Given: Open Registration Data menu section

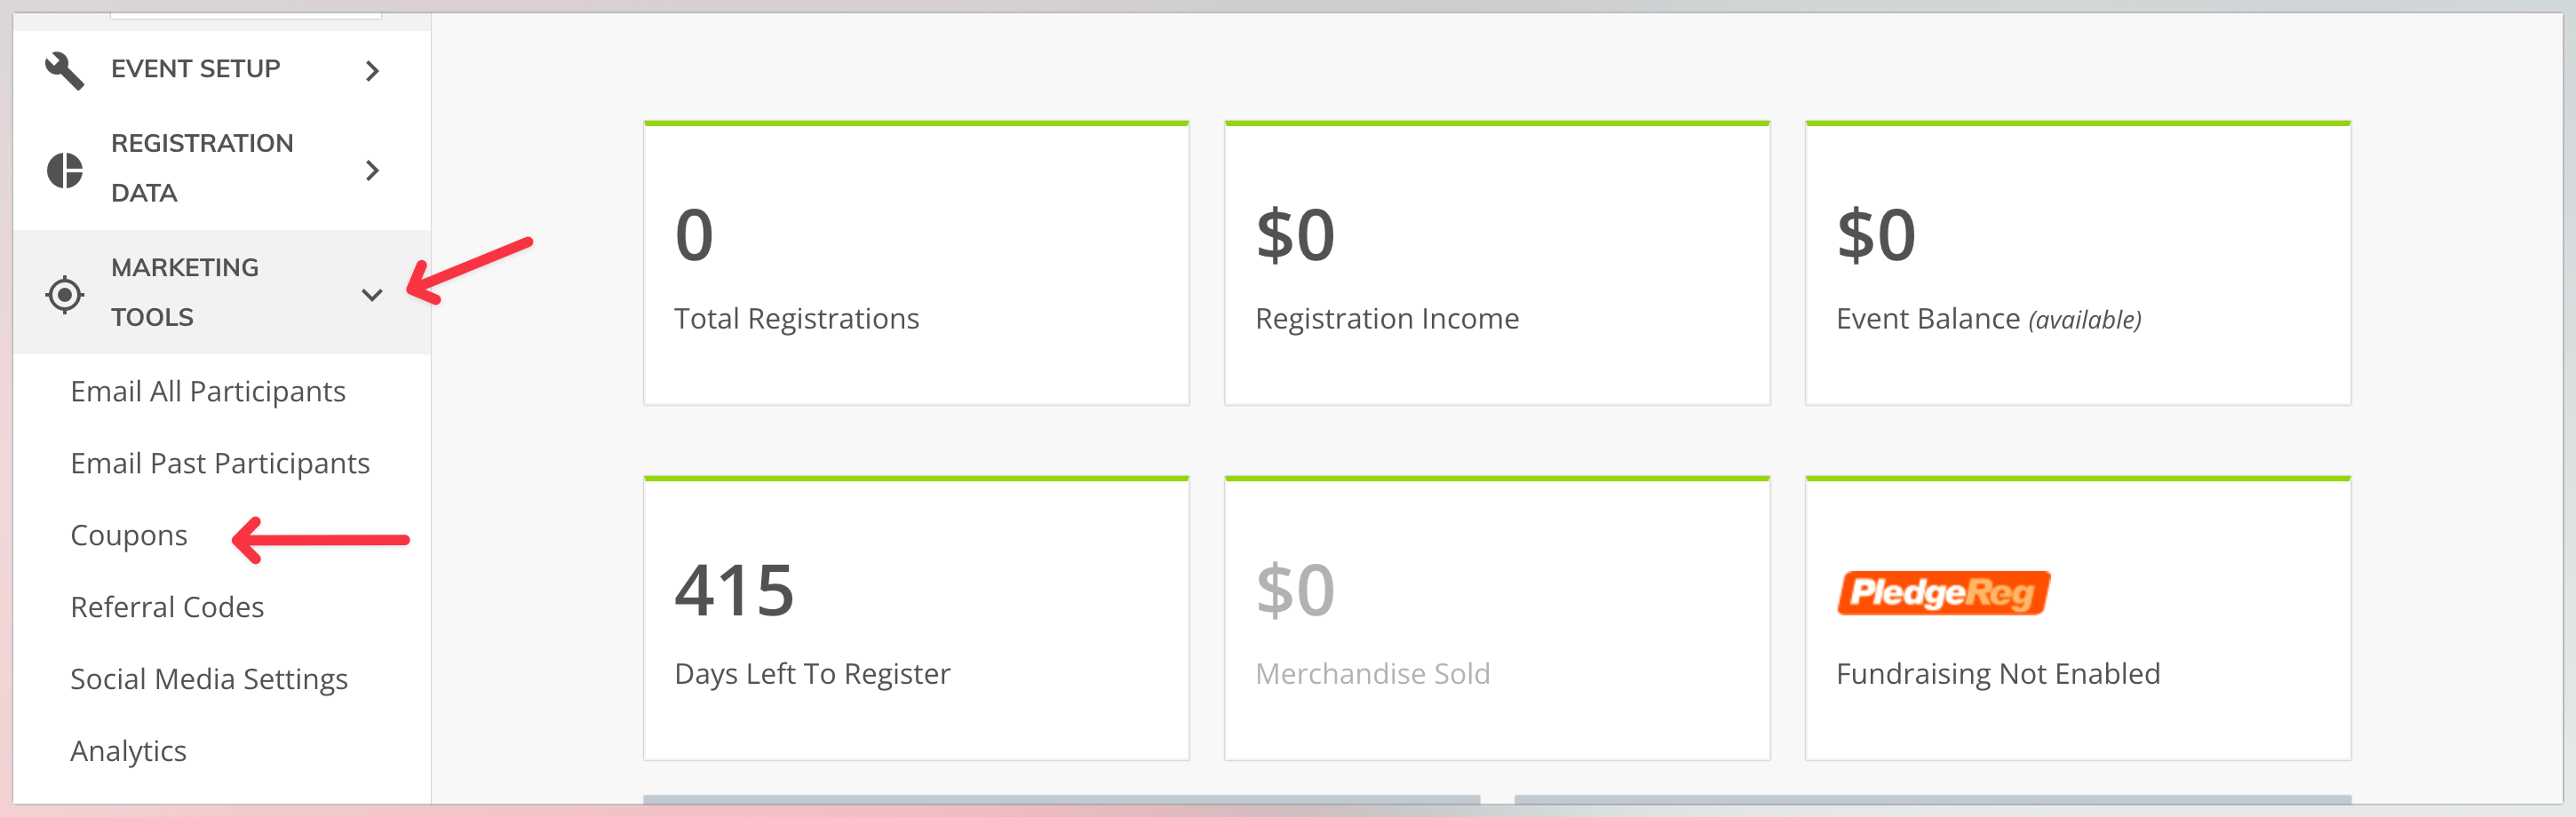Looking at the screenshot, I should pyautogui.click(x=222, y=169).
